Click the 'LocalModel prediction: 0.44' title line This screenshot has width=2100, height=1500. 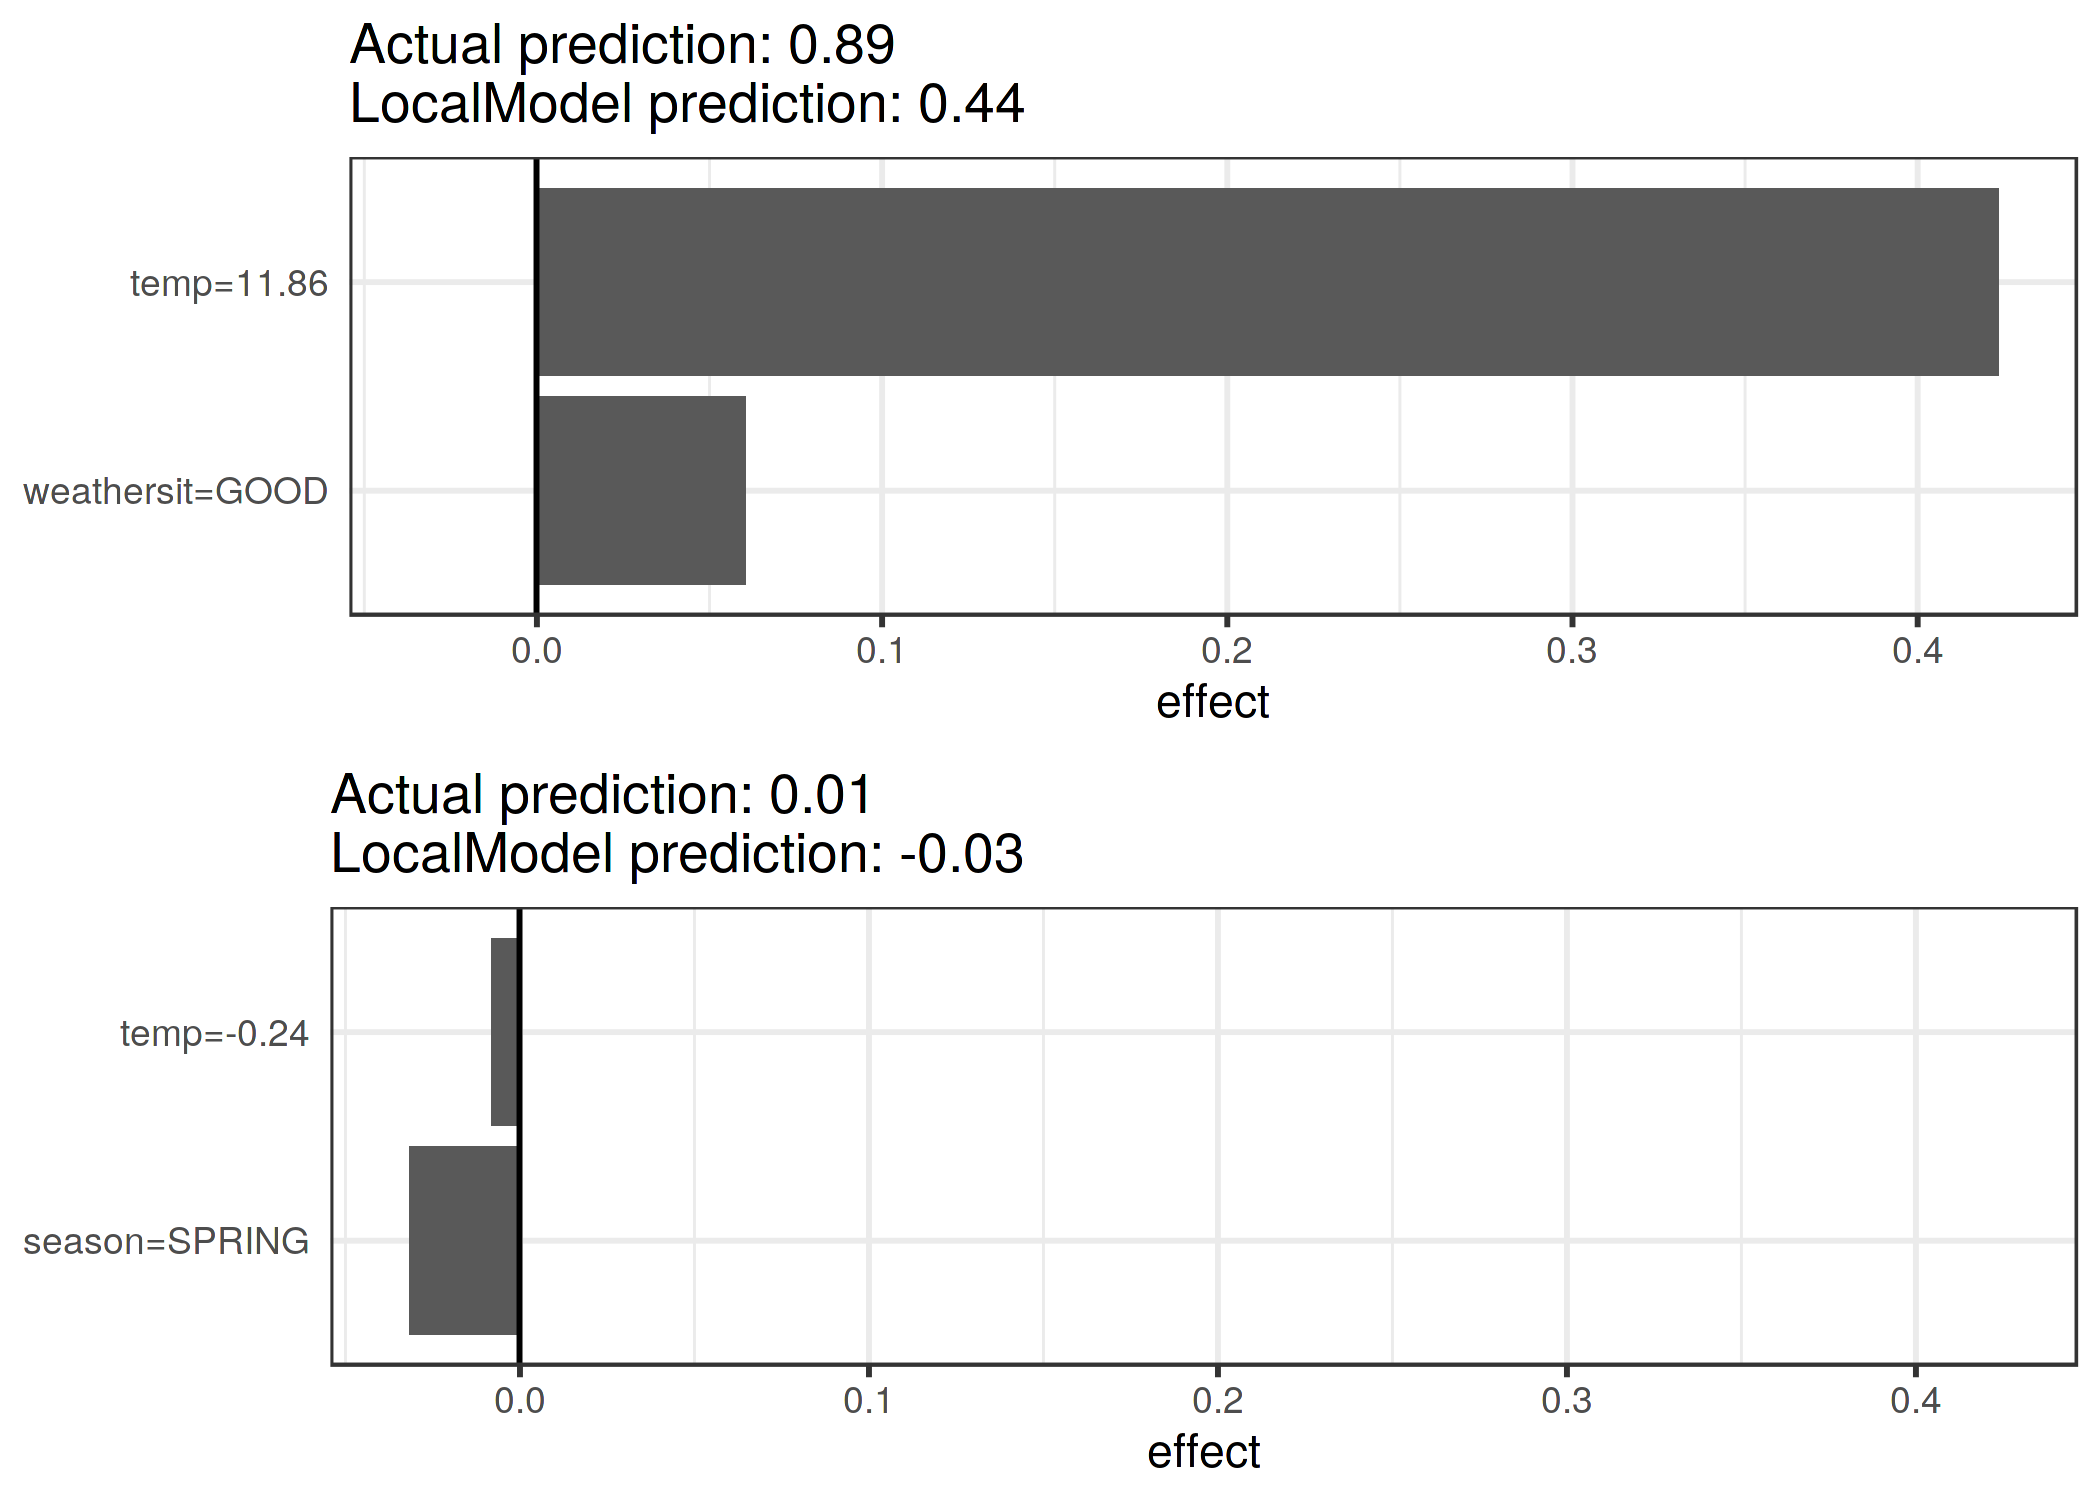687,104
